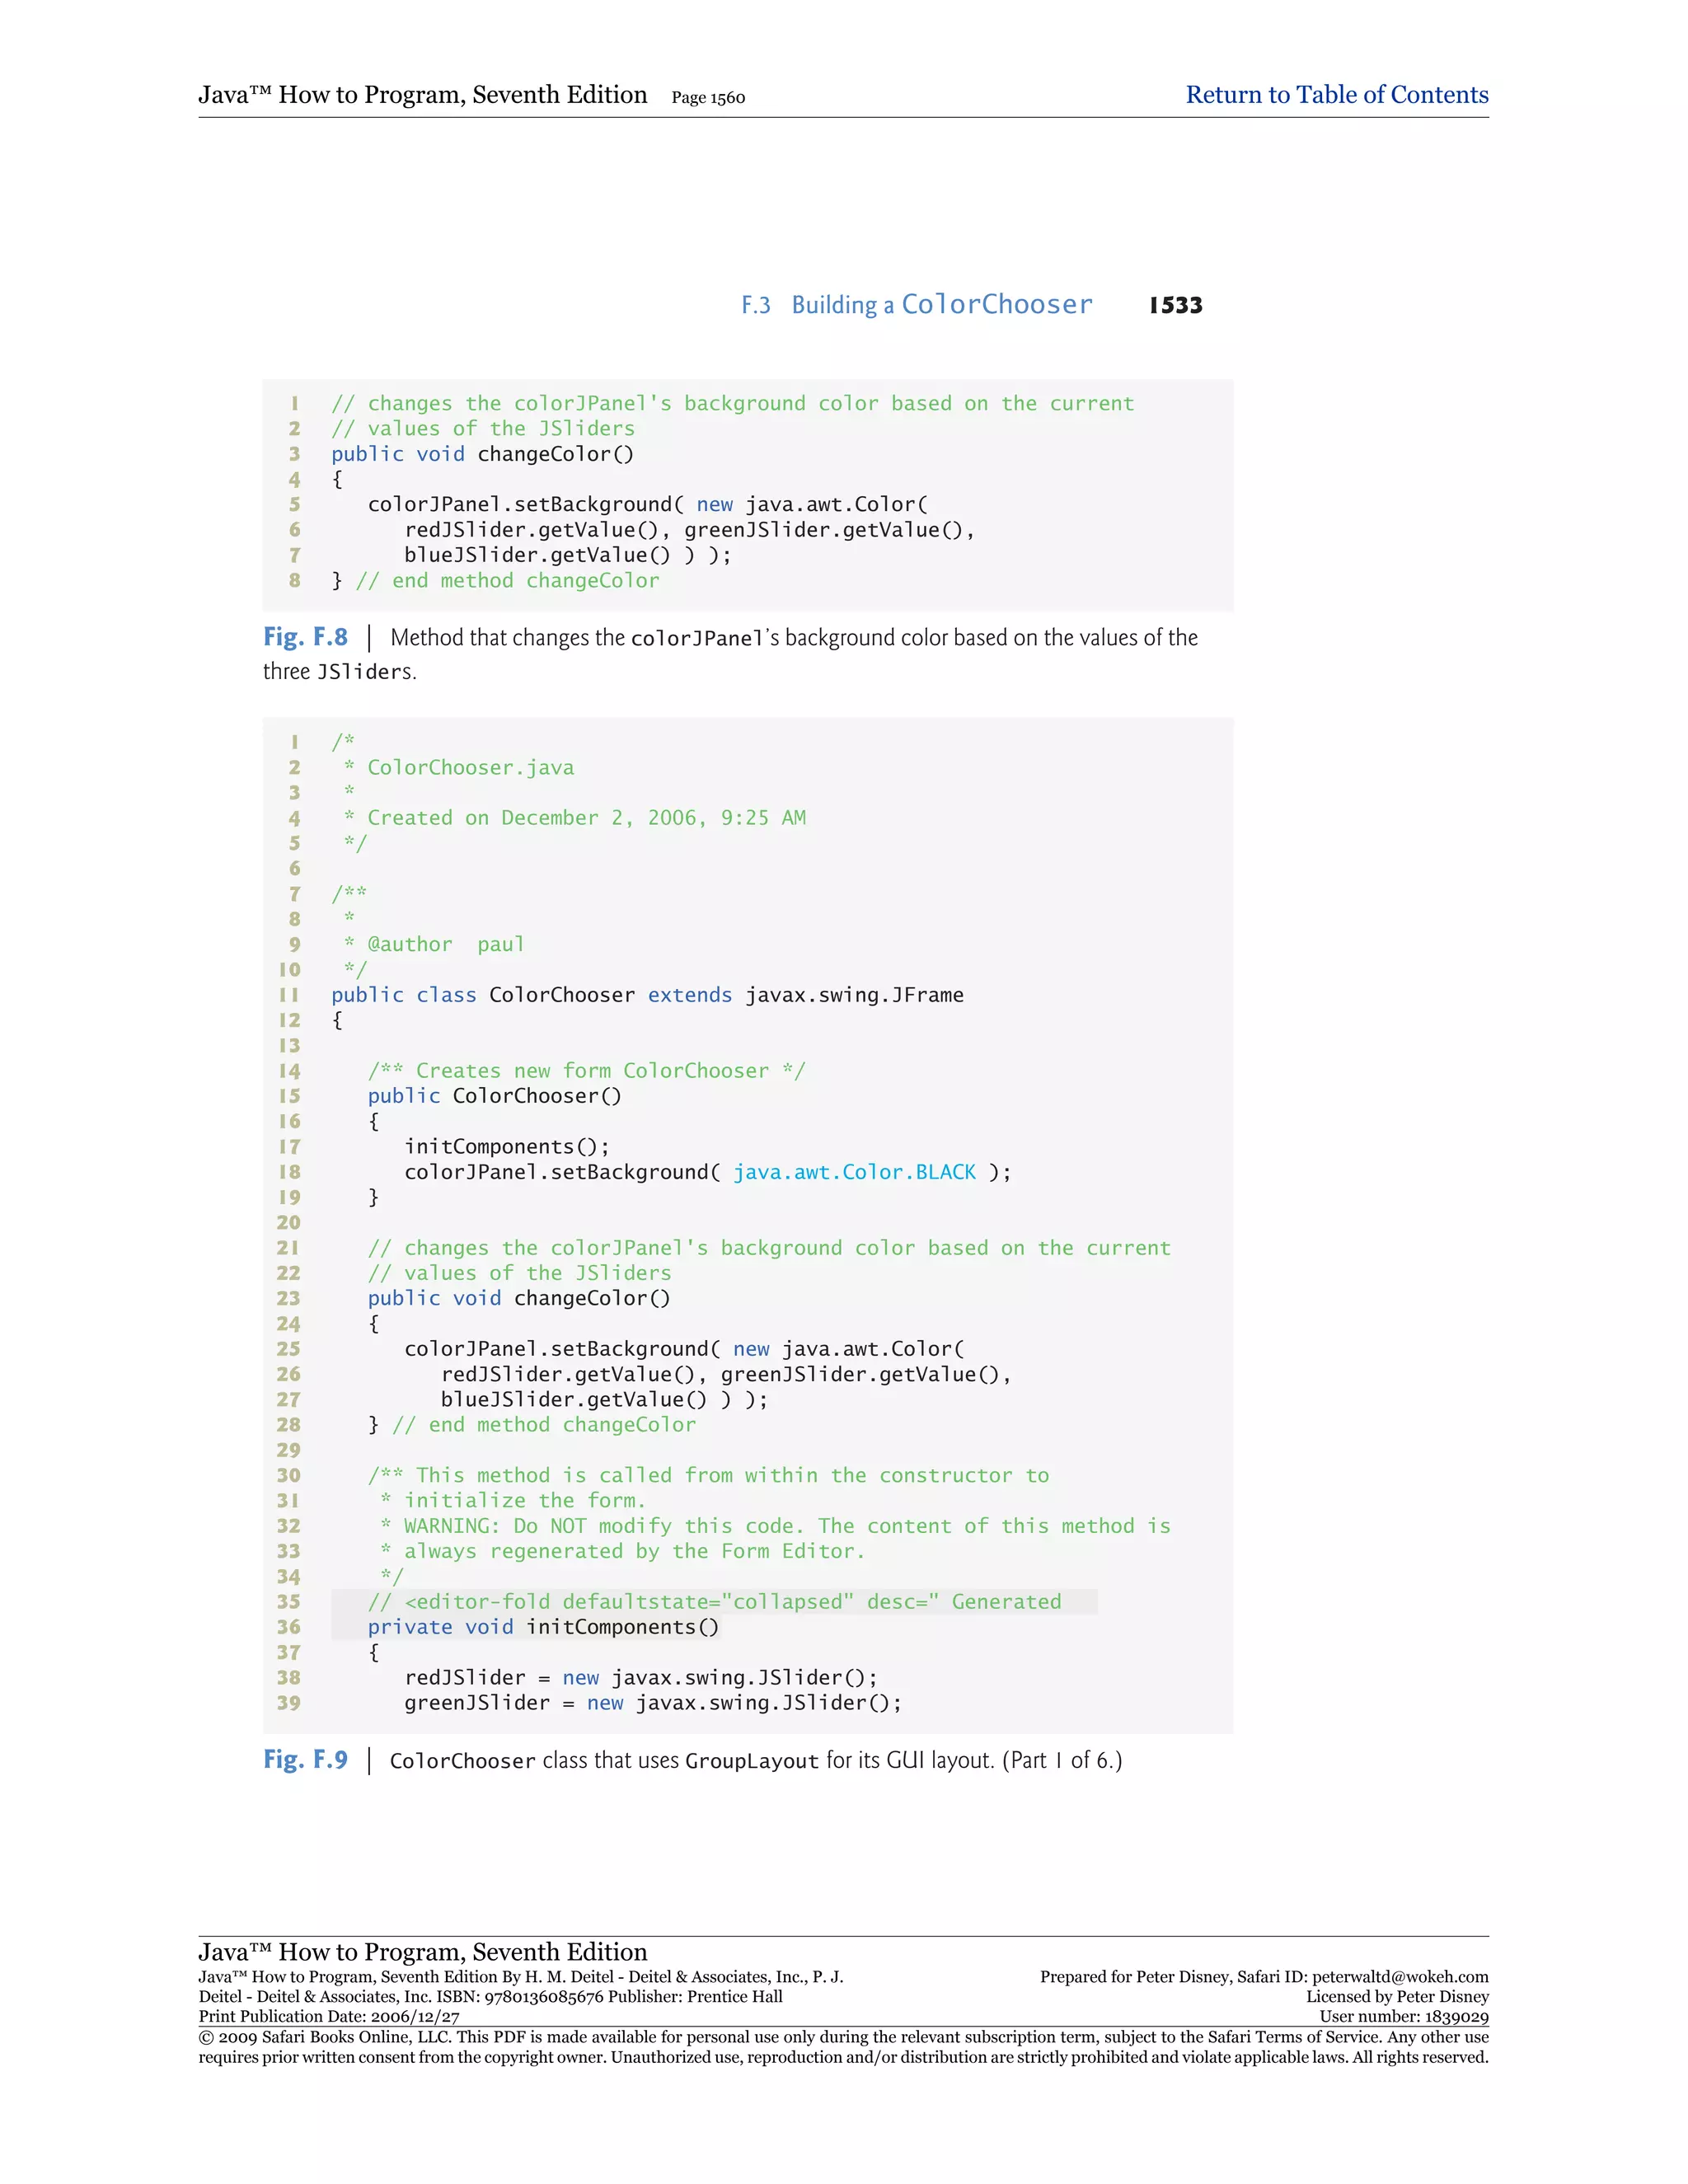Viewport: 1688px width, 2184px height.
Task: Click the java.awt.Color.BLACK text in code
Action: point(854,1172)
